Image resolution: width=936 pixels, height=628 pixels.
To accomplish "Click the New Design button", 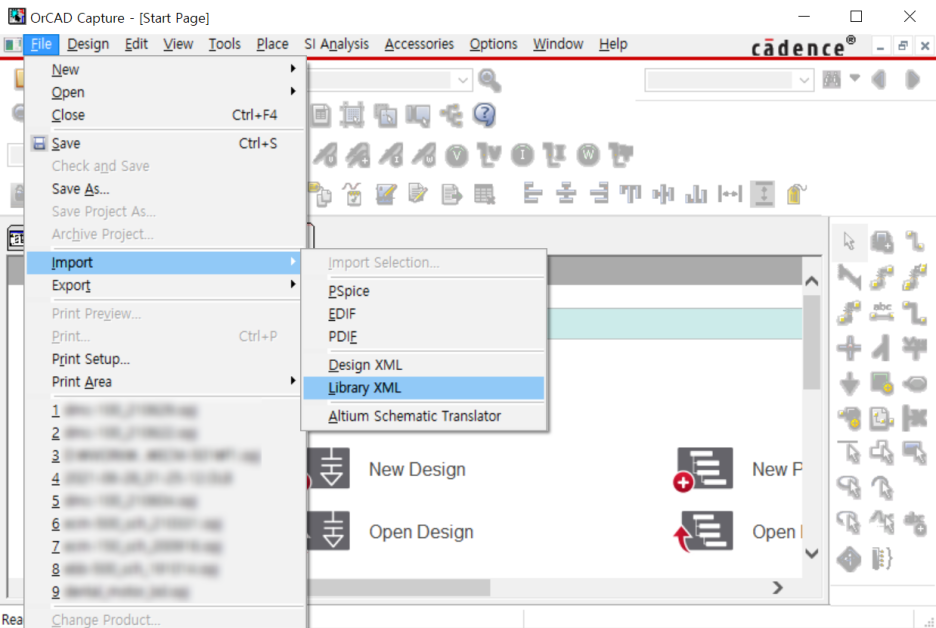I will coord(417,470).
